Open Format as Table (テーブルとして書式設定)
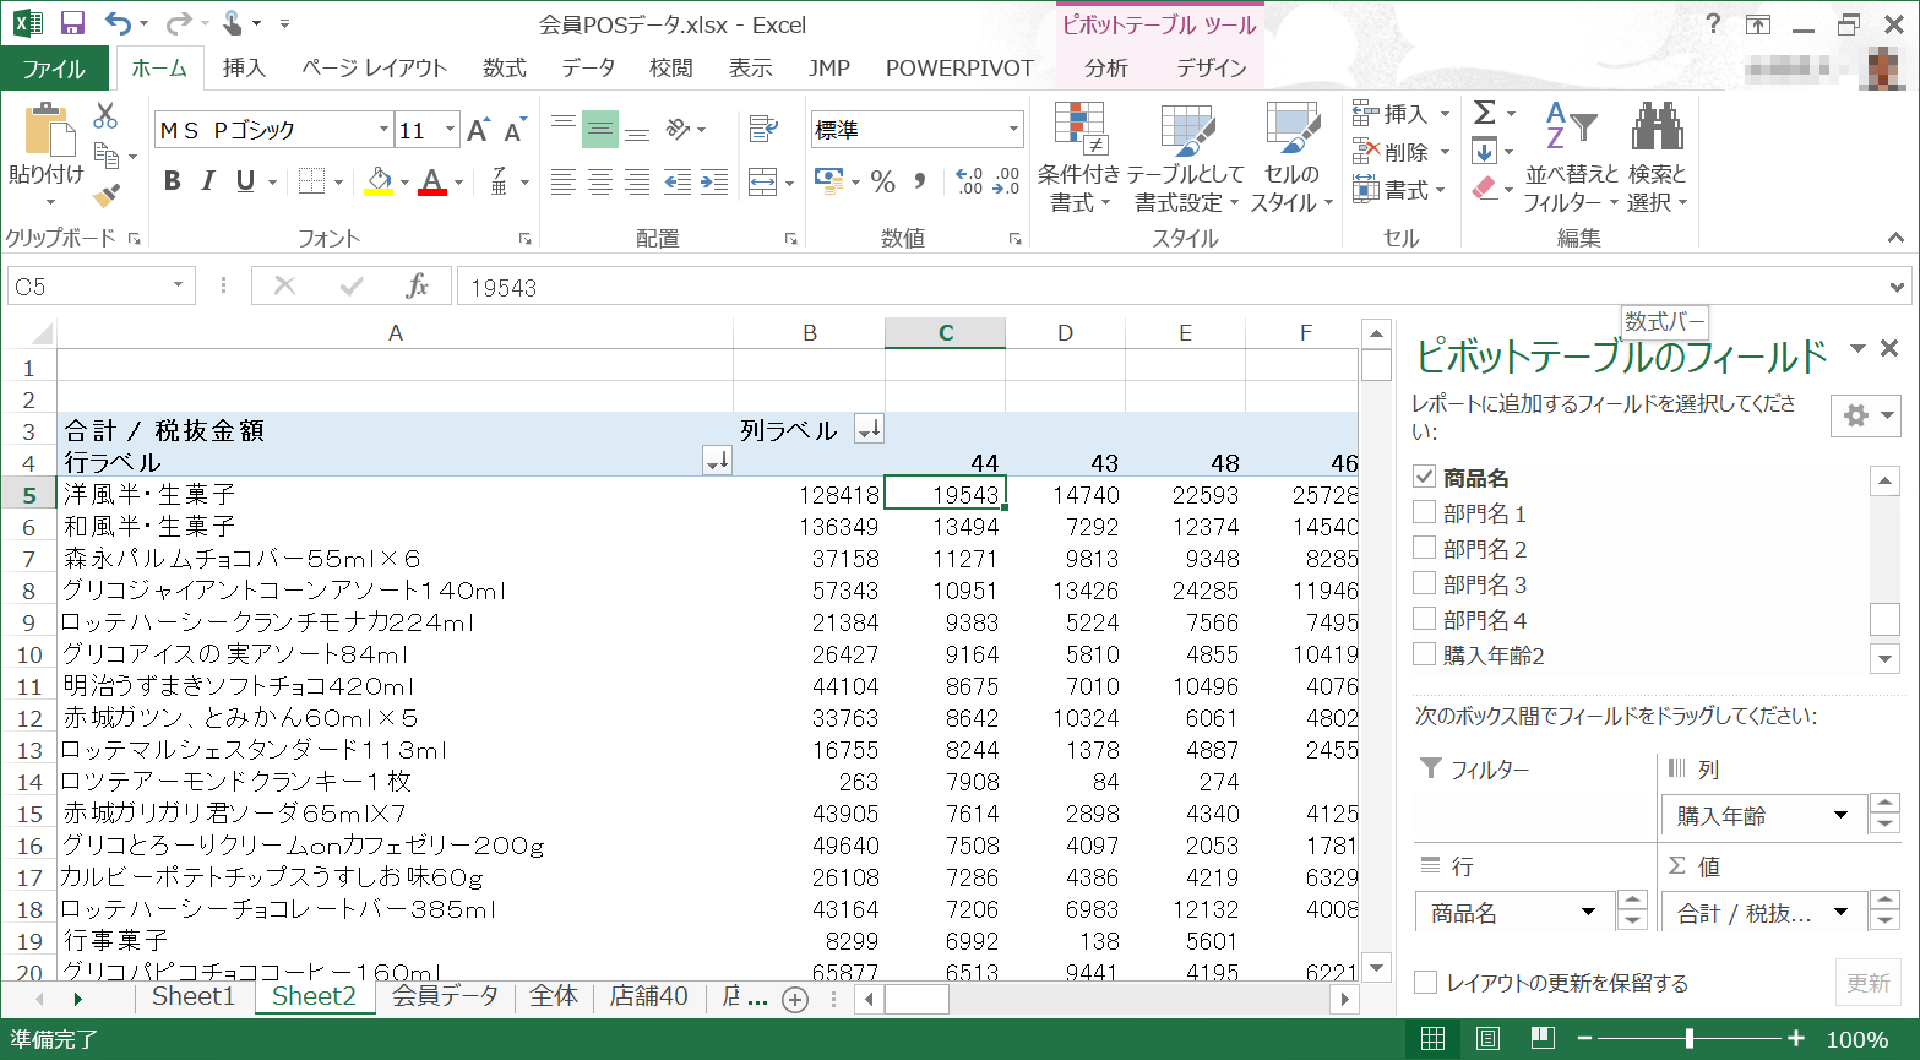 click(1186, 158)
